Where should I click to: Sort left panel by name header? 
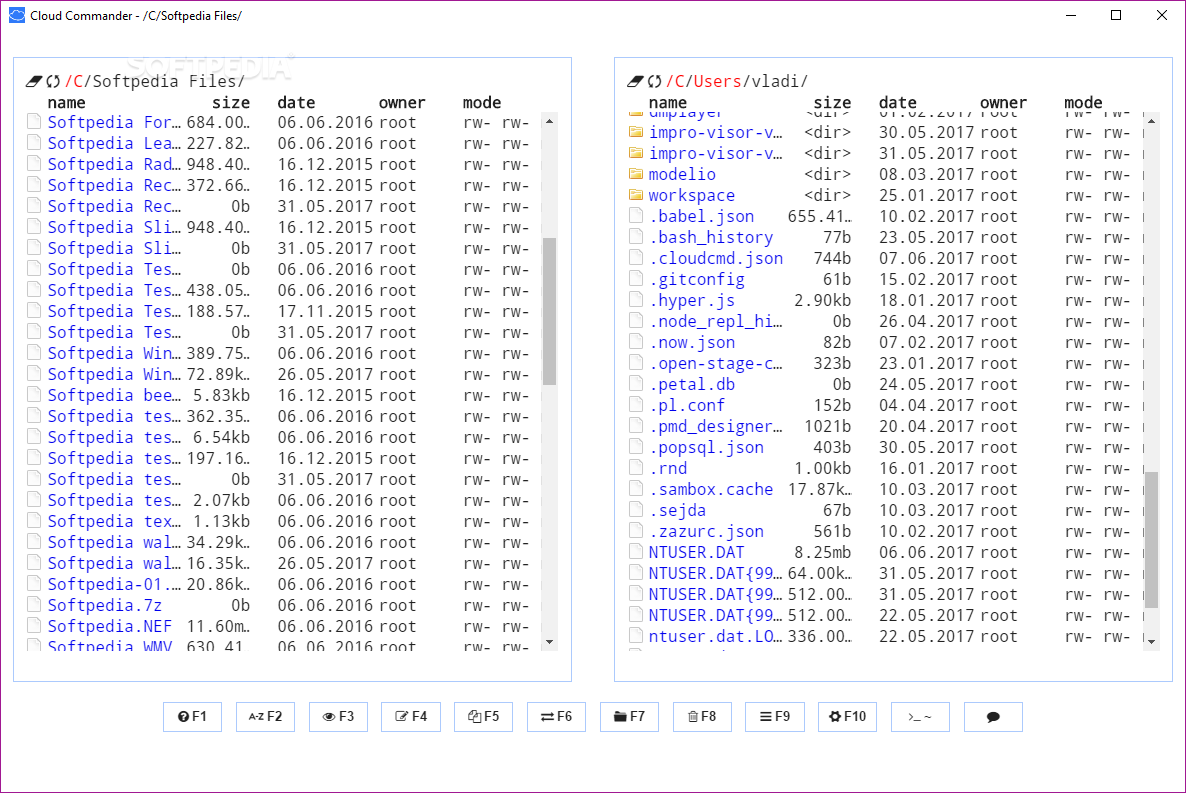[x=67, y=102]
